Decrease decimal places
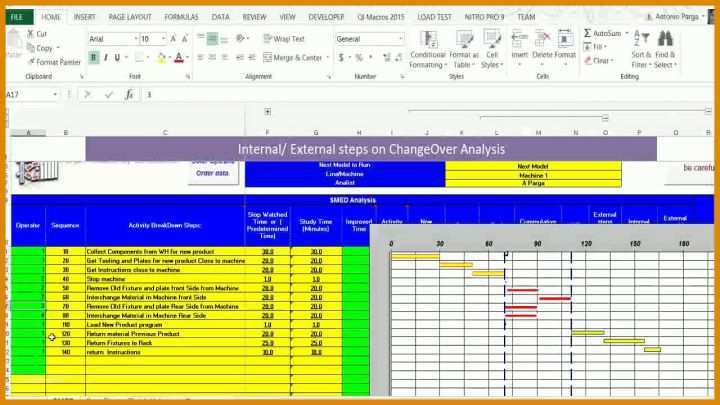Image resolution: width=720 pixels, height=405 pixels. (398, 58)
